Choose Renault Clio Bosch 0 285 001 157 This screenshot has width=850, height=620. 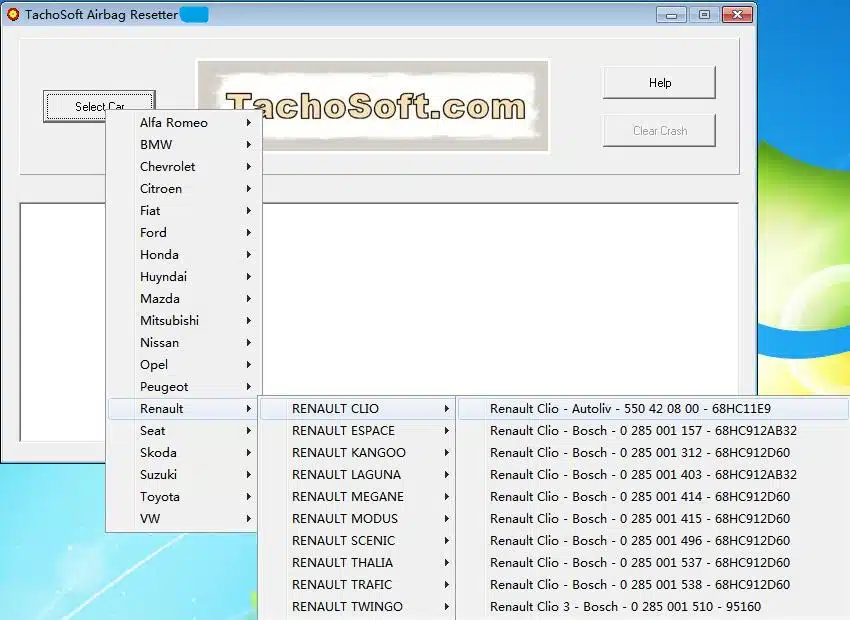(x=643, y=431)
